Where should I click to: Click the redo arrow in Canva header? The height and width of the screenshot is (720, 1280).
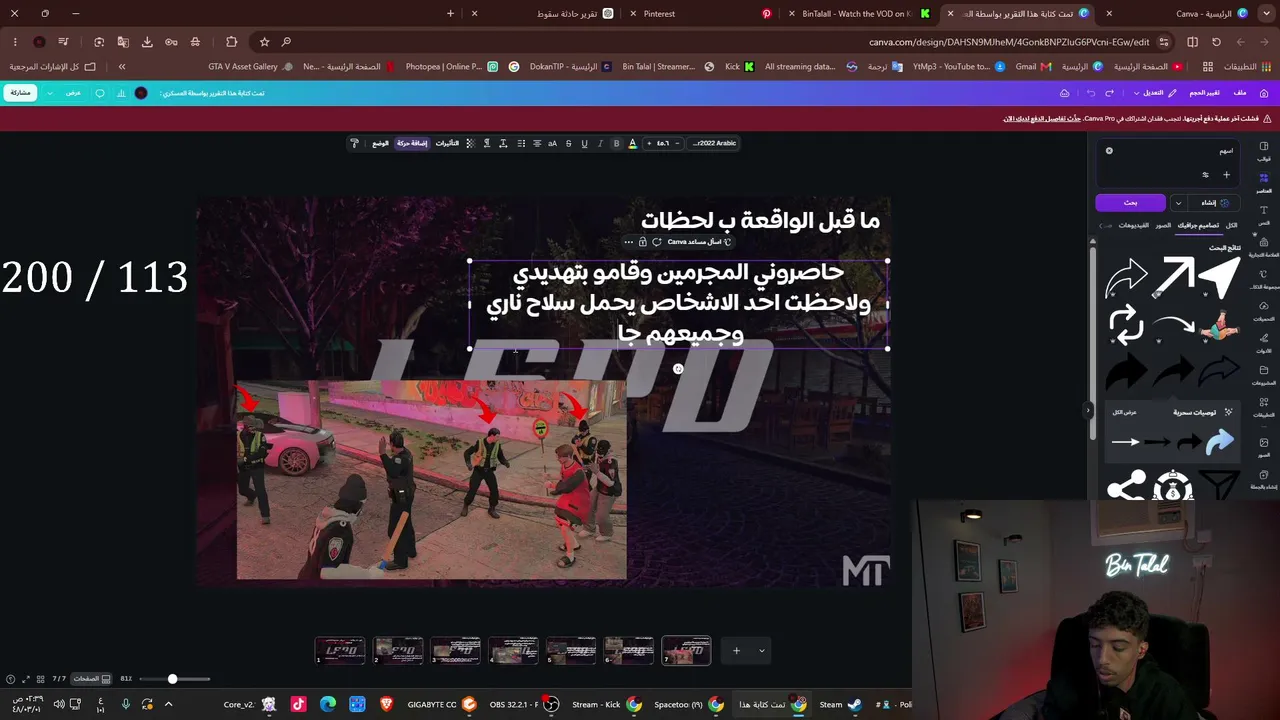tap(1109, 93)
